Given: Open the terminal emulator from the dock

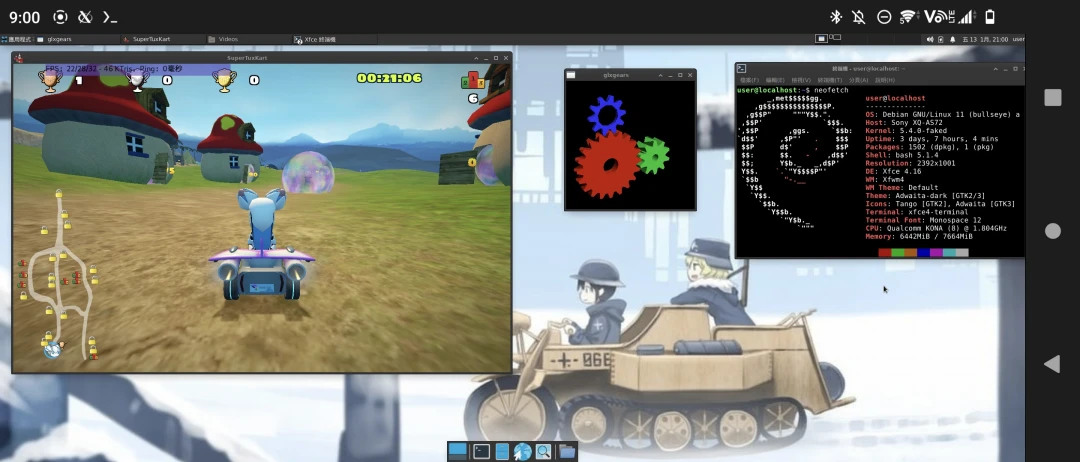Looking at the screenshot, I should click(481, 452).
